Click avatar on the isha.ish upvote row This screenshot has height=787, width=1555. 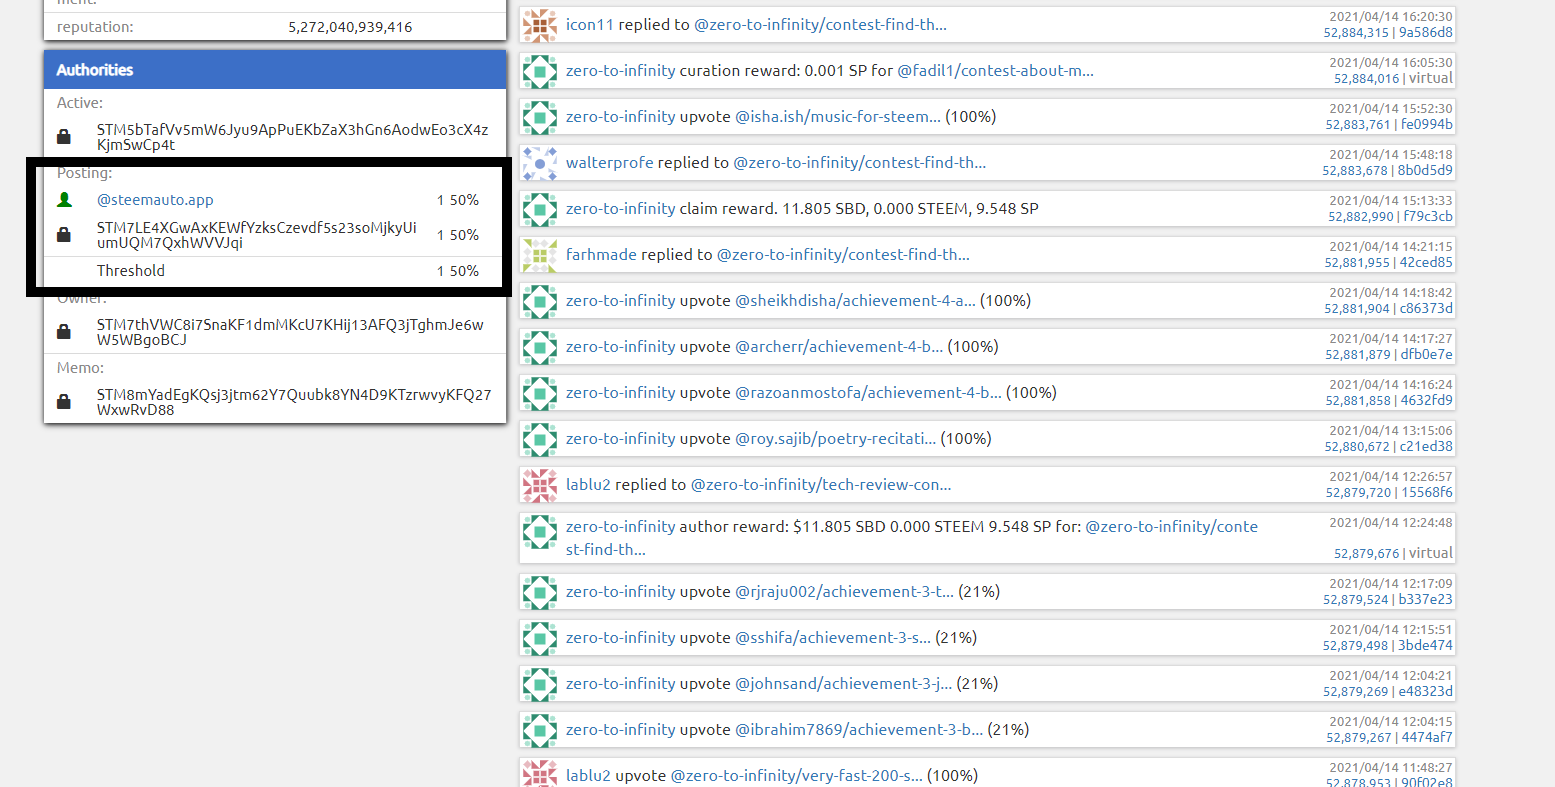click(540, 117)
